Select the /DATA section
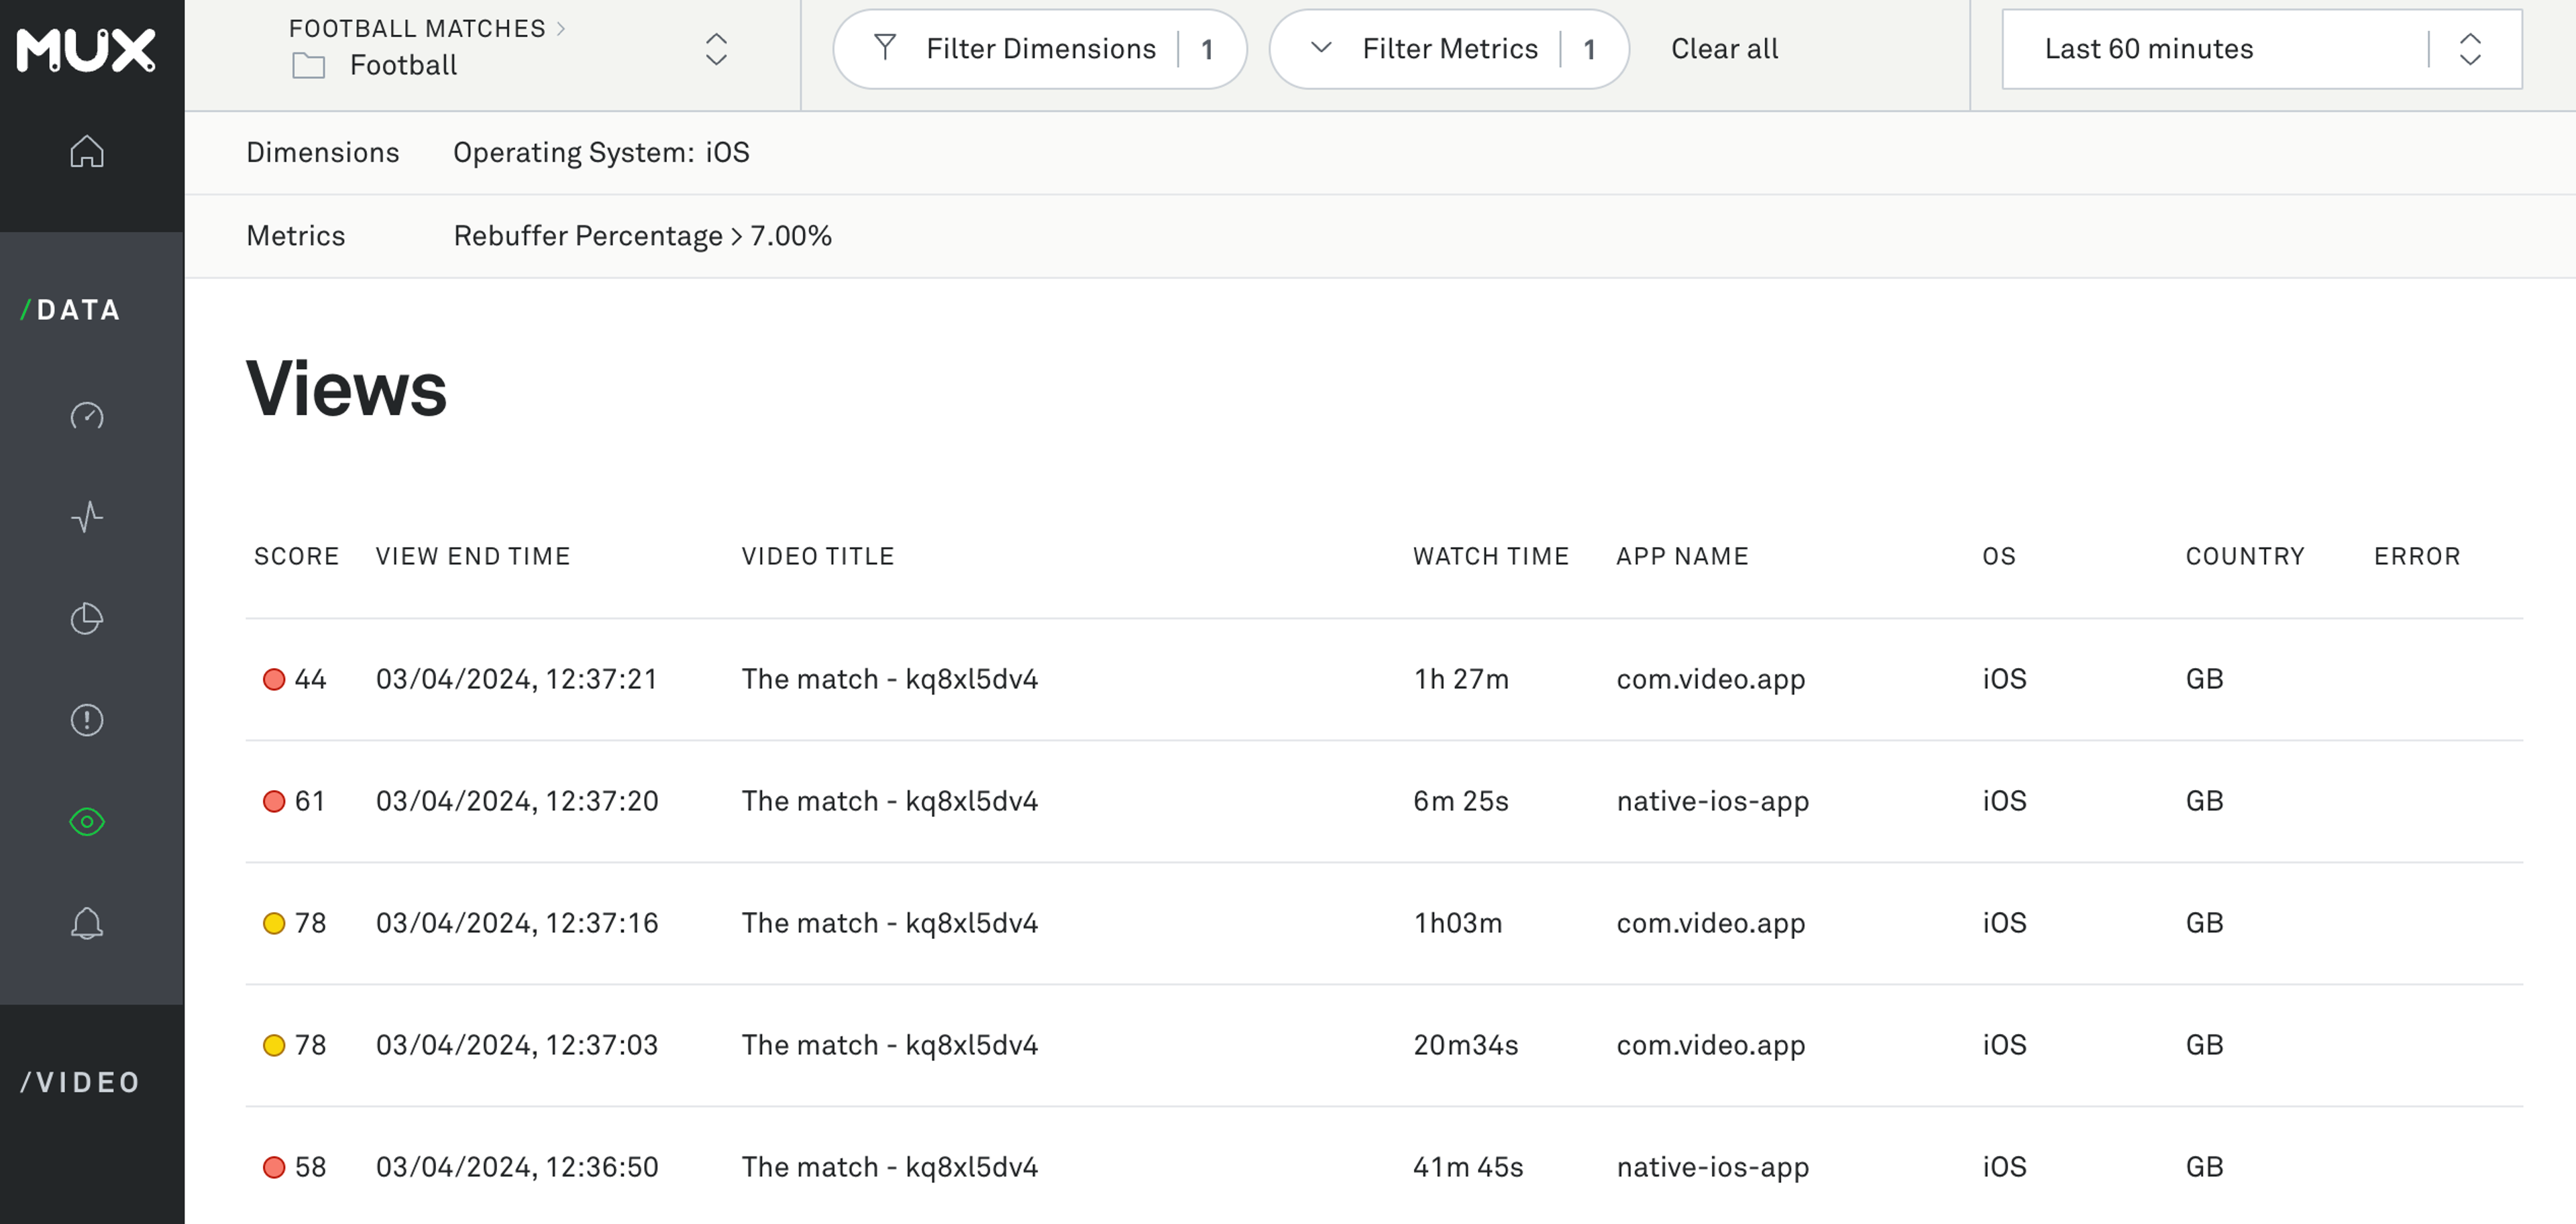The image size is (2576, 1224). click(71, 310)
